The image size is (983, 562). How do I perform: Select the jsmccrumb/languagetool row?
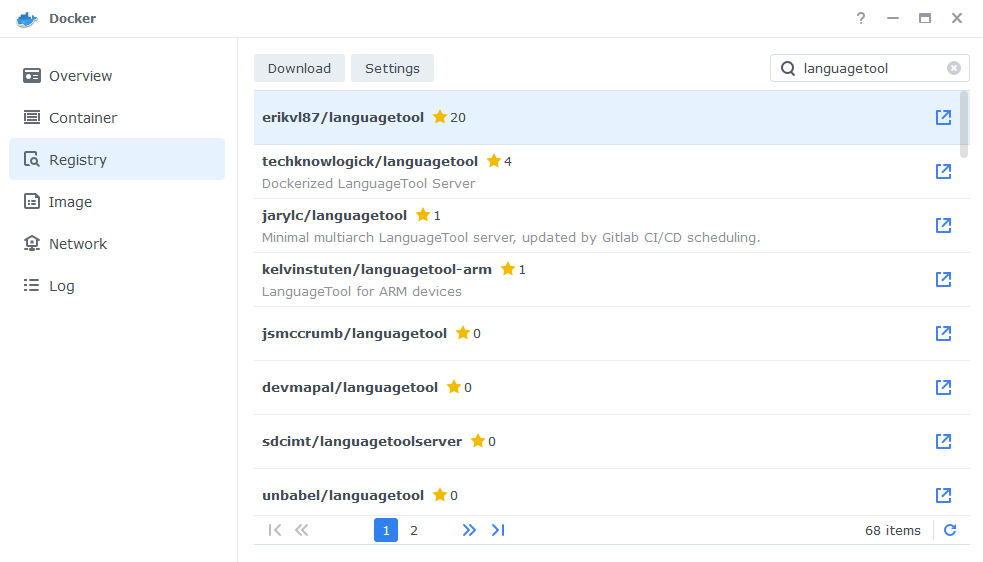[x=611, y=334]
